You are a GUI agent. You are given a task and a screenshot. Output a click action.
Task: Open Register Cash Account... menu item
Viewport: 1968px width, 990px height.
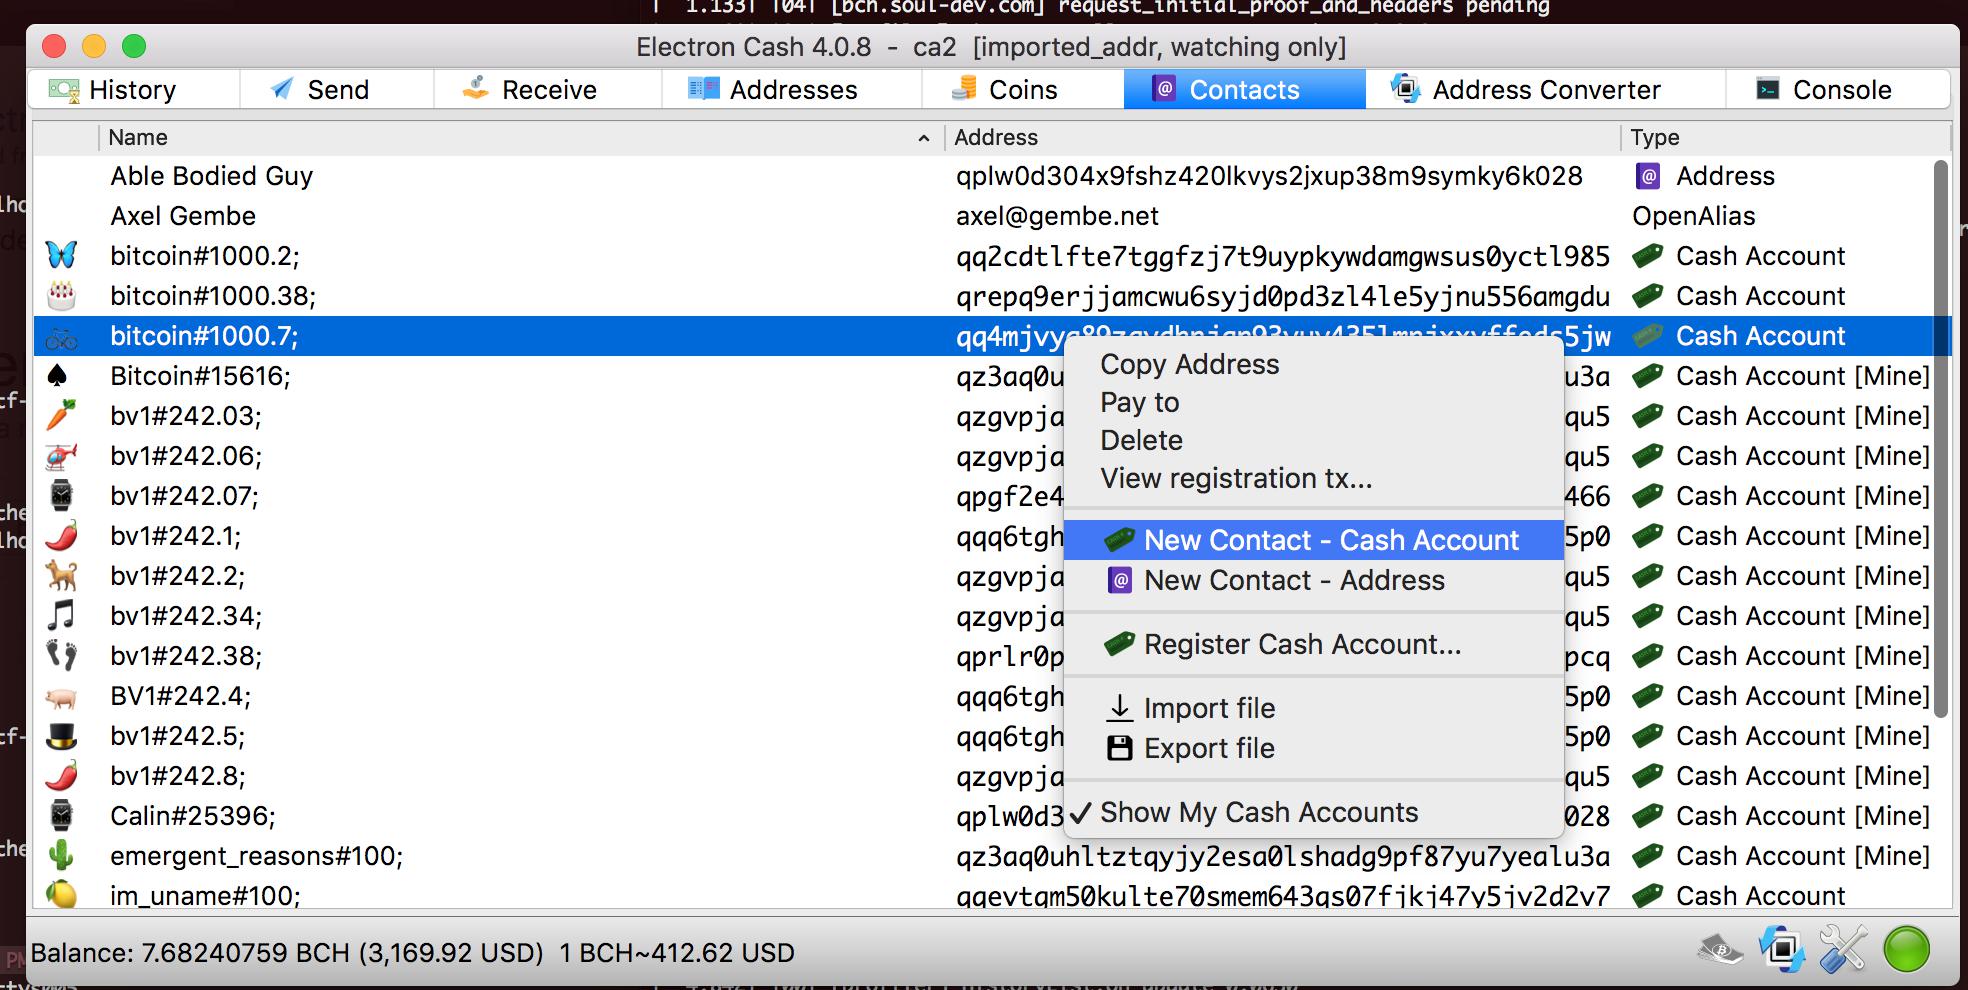point(1313,644)
